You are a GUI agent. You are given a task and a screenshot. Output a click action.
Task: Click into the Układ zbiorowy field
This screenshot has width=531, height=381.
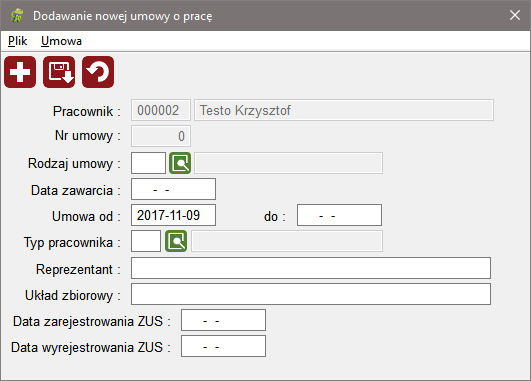311,294
